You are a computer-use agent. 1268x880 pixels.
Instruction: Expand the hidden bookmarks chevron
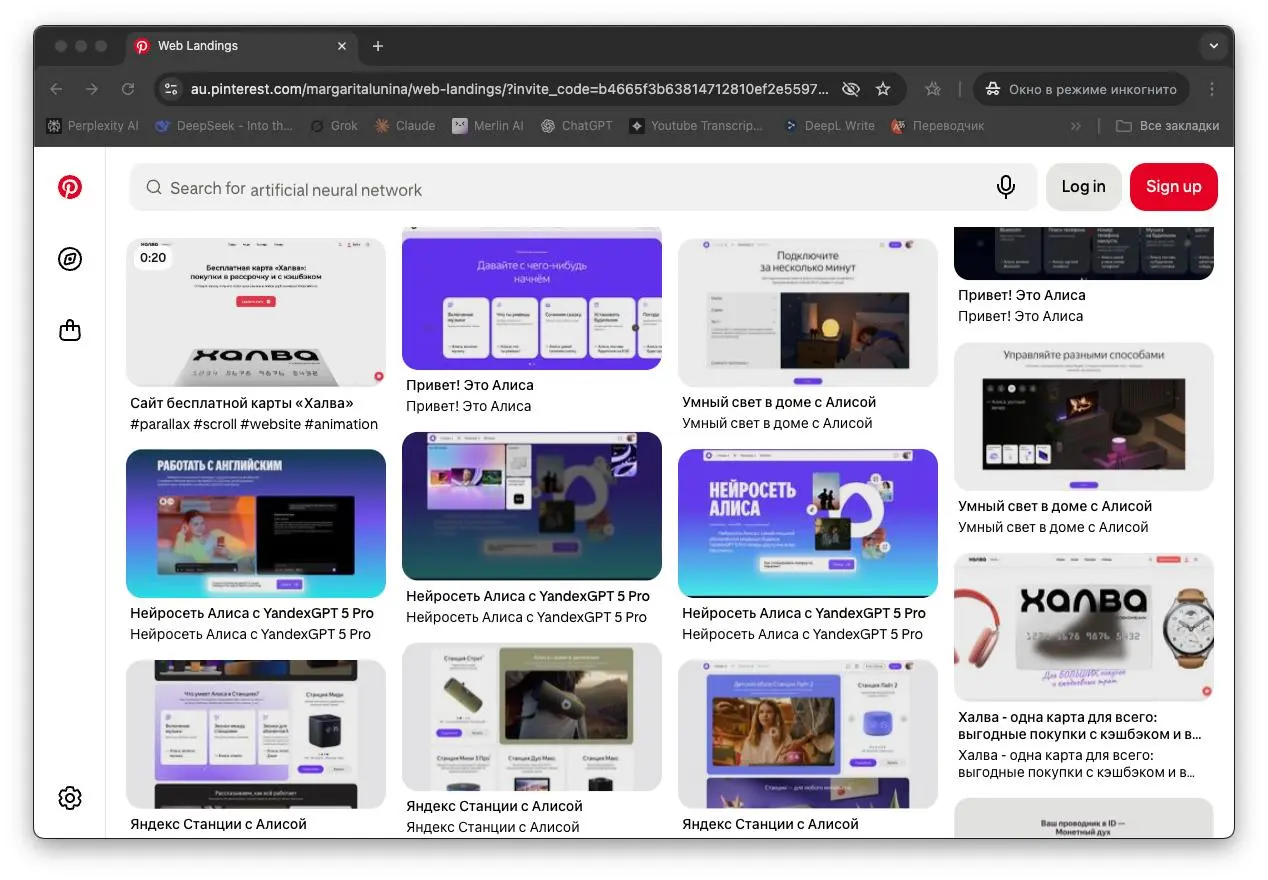click(x=1076, y=126)
